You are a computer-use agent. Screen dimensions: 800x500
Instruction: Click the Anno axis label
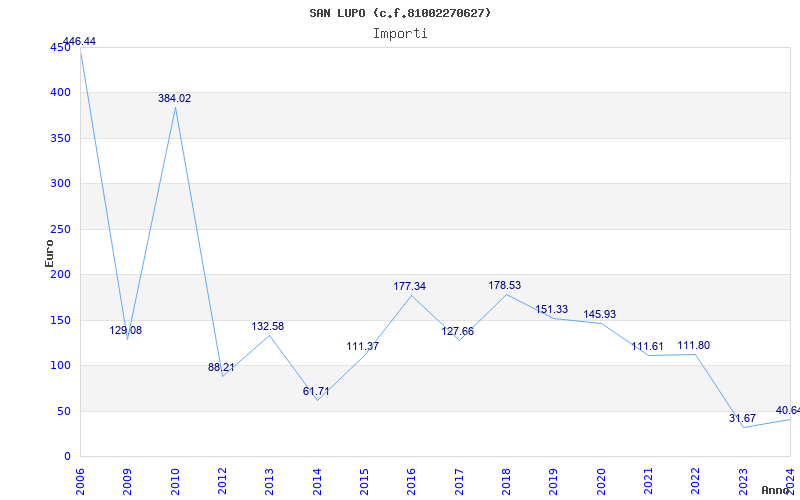[x=776, y=490]
